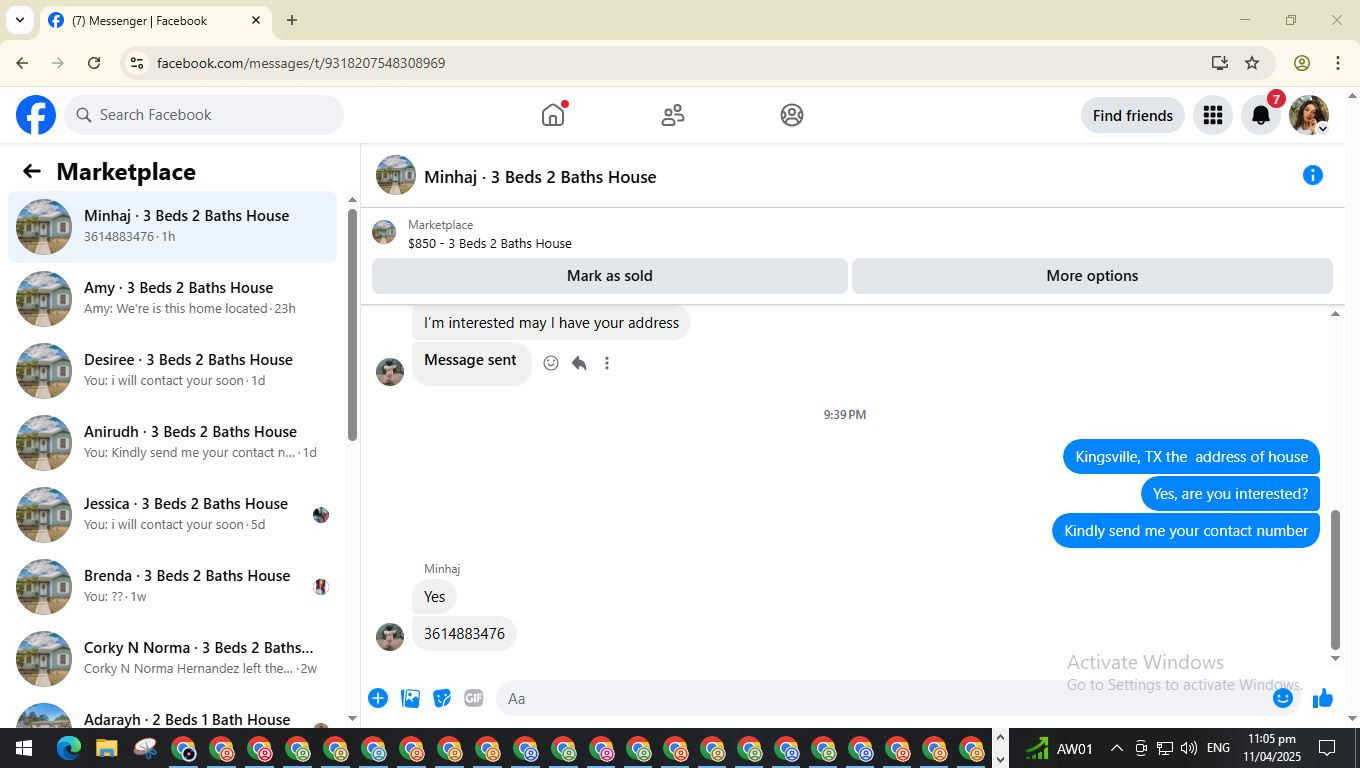This screenshot has width=1360, height=768.
Task: Attach a photo with the image icon
Action: click(410, 698)
